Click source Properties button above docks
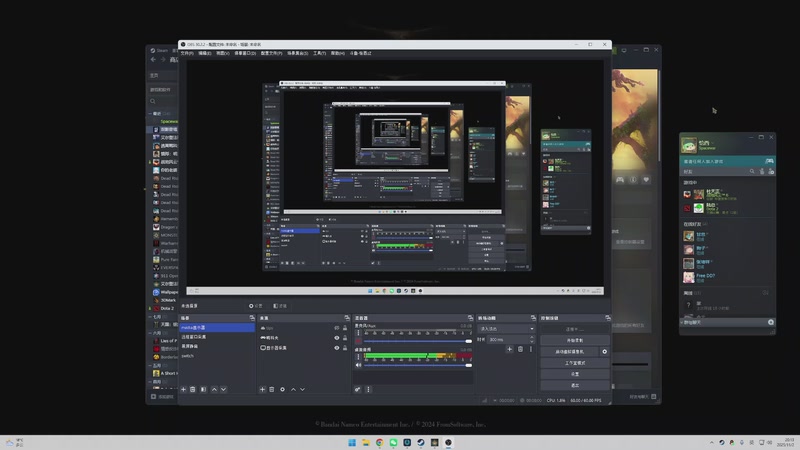Viewport: 800px width, 450px height. coord(256,306)
